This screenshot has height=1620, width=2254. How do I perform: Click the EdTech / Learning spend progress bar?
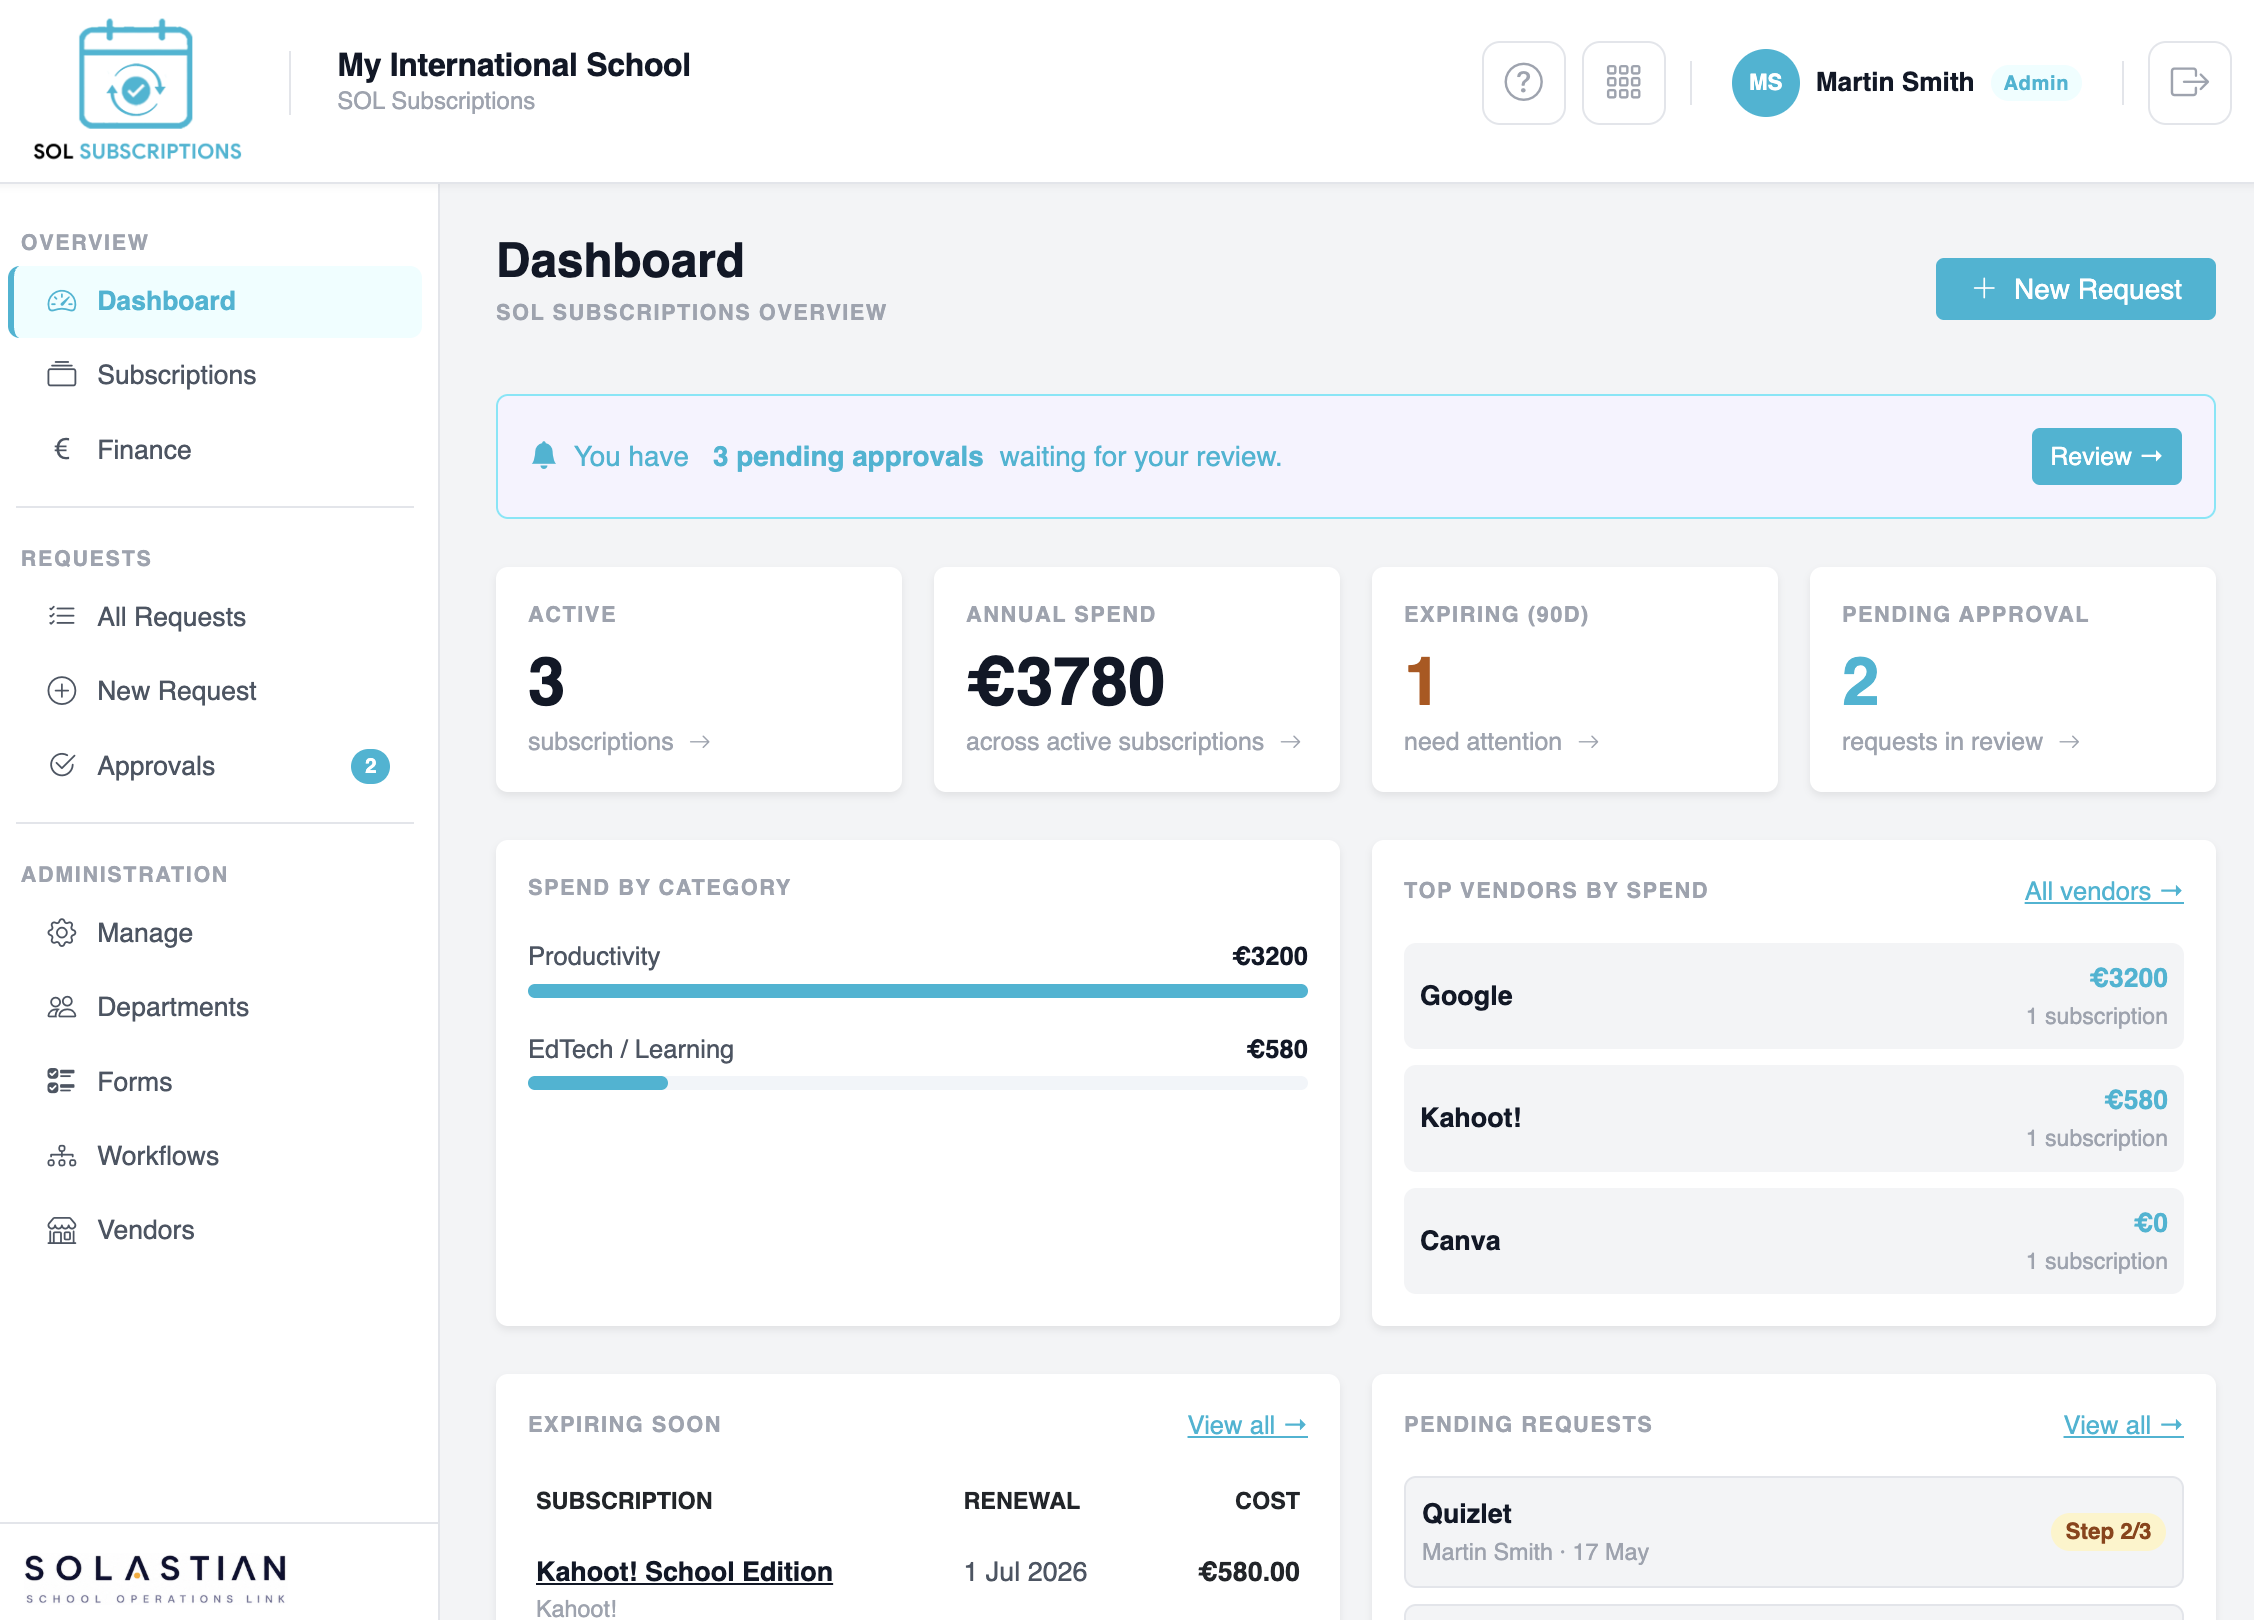coord(917,1083)
